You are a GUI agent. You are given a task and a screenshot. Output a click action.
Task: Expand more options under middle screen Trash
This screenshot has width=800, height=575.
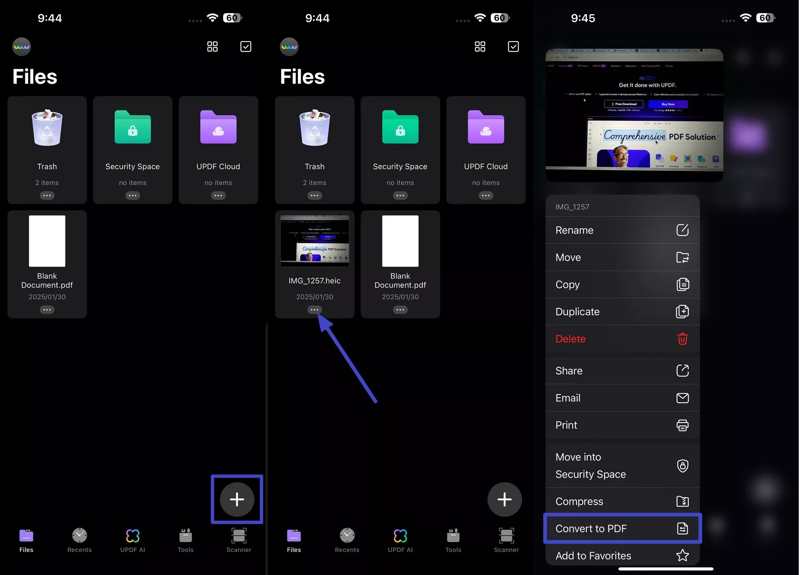(315, 195)
